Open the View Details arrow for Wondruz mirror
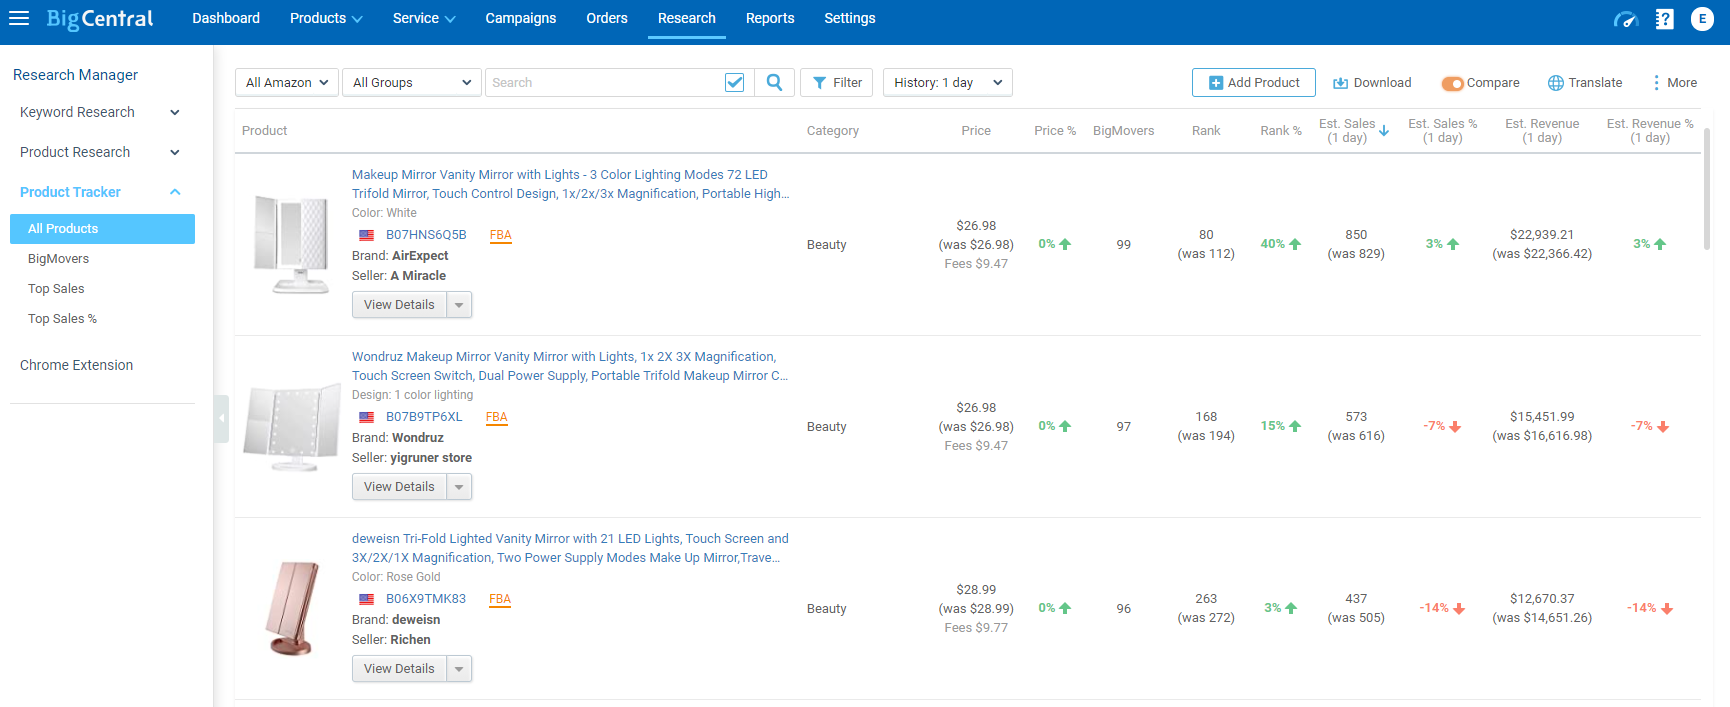 tap(459, 487)
